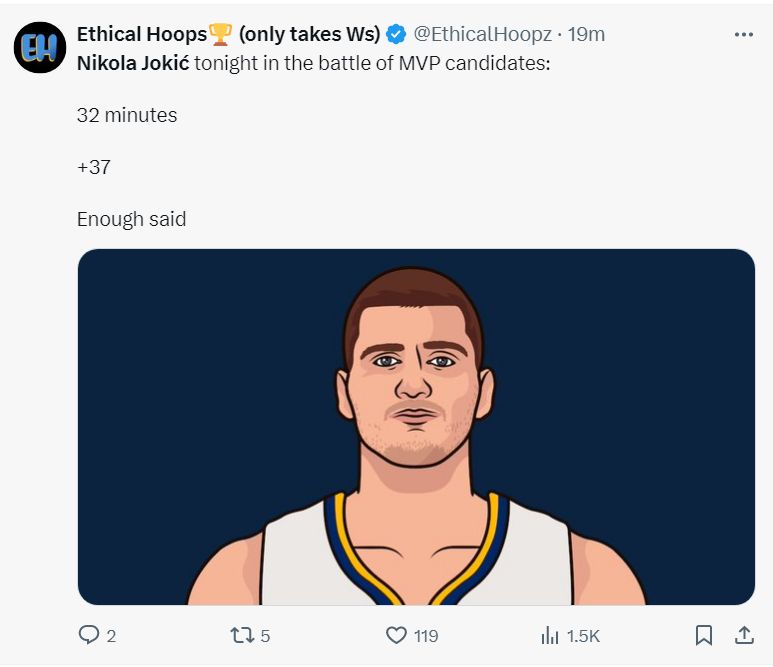Open the three-dot More menu
The image size is (773, 667).
click(x=743, y=34)
